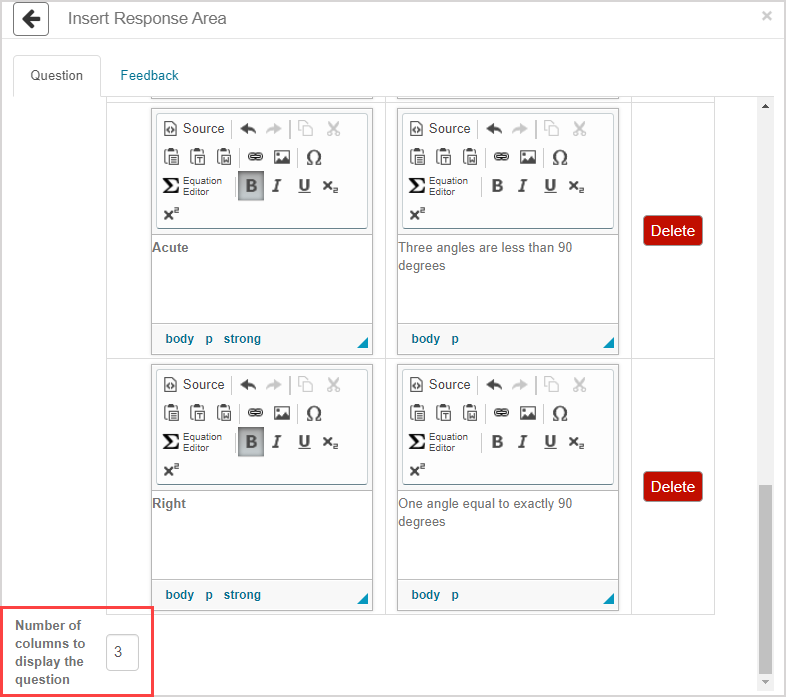Click the vertical scrollbar thumb
Image resolution: width=786 pixels, height=697 pixels.
tap(766, 578)
